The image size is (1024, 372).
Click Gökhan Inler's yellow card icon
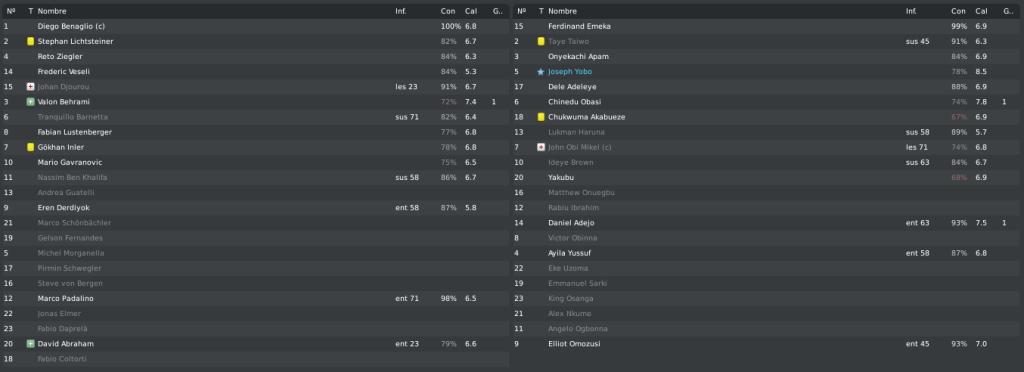pos(30,147)
